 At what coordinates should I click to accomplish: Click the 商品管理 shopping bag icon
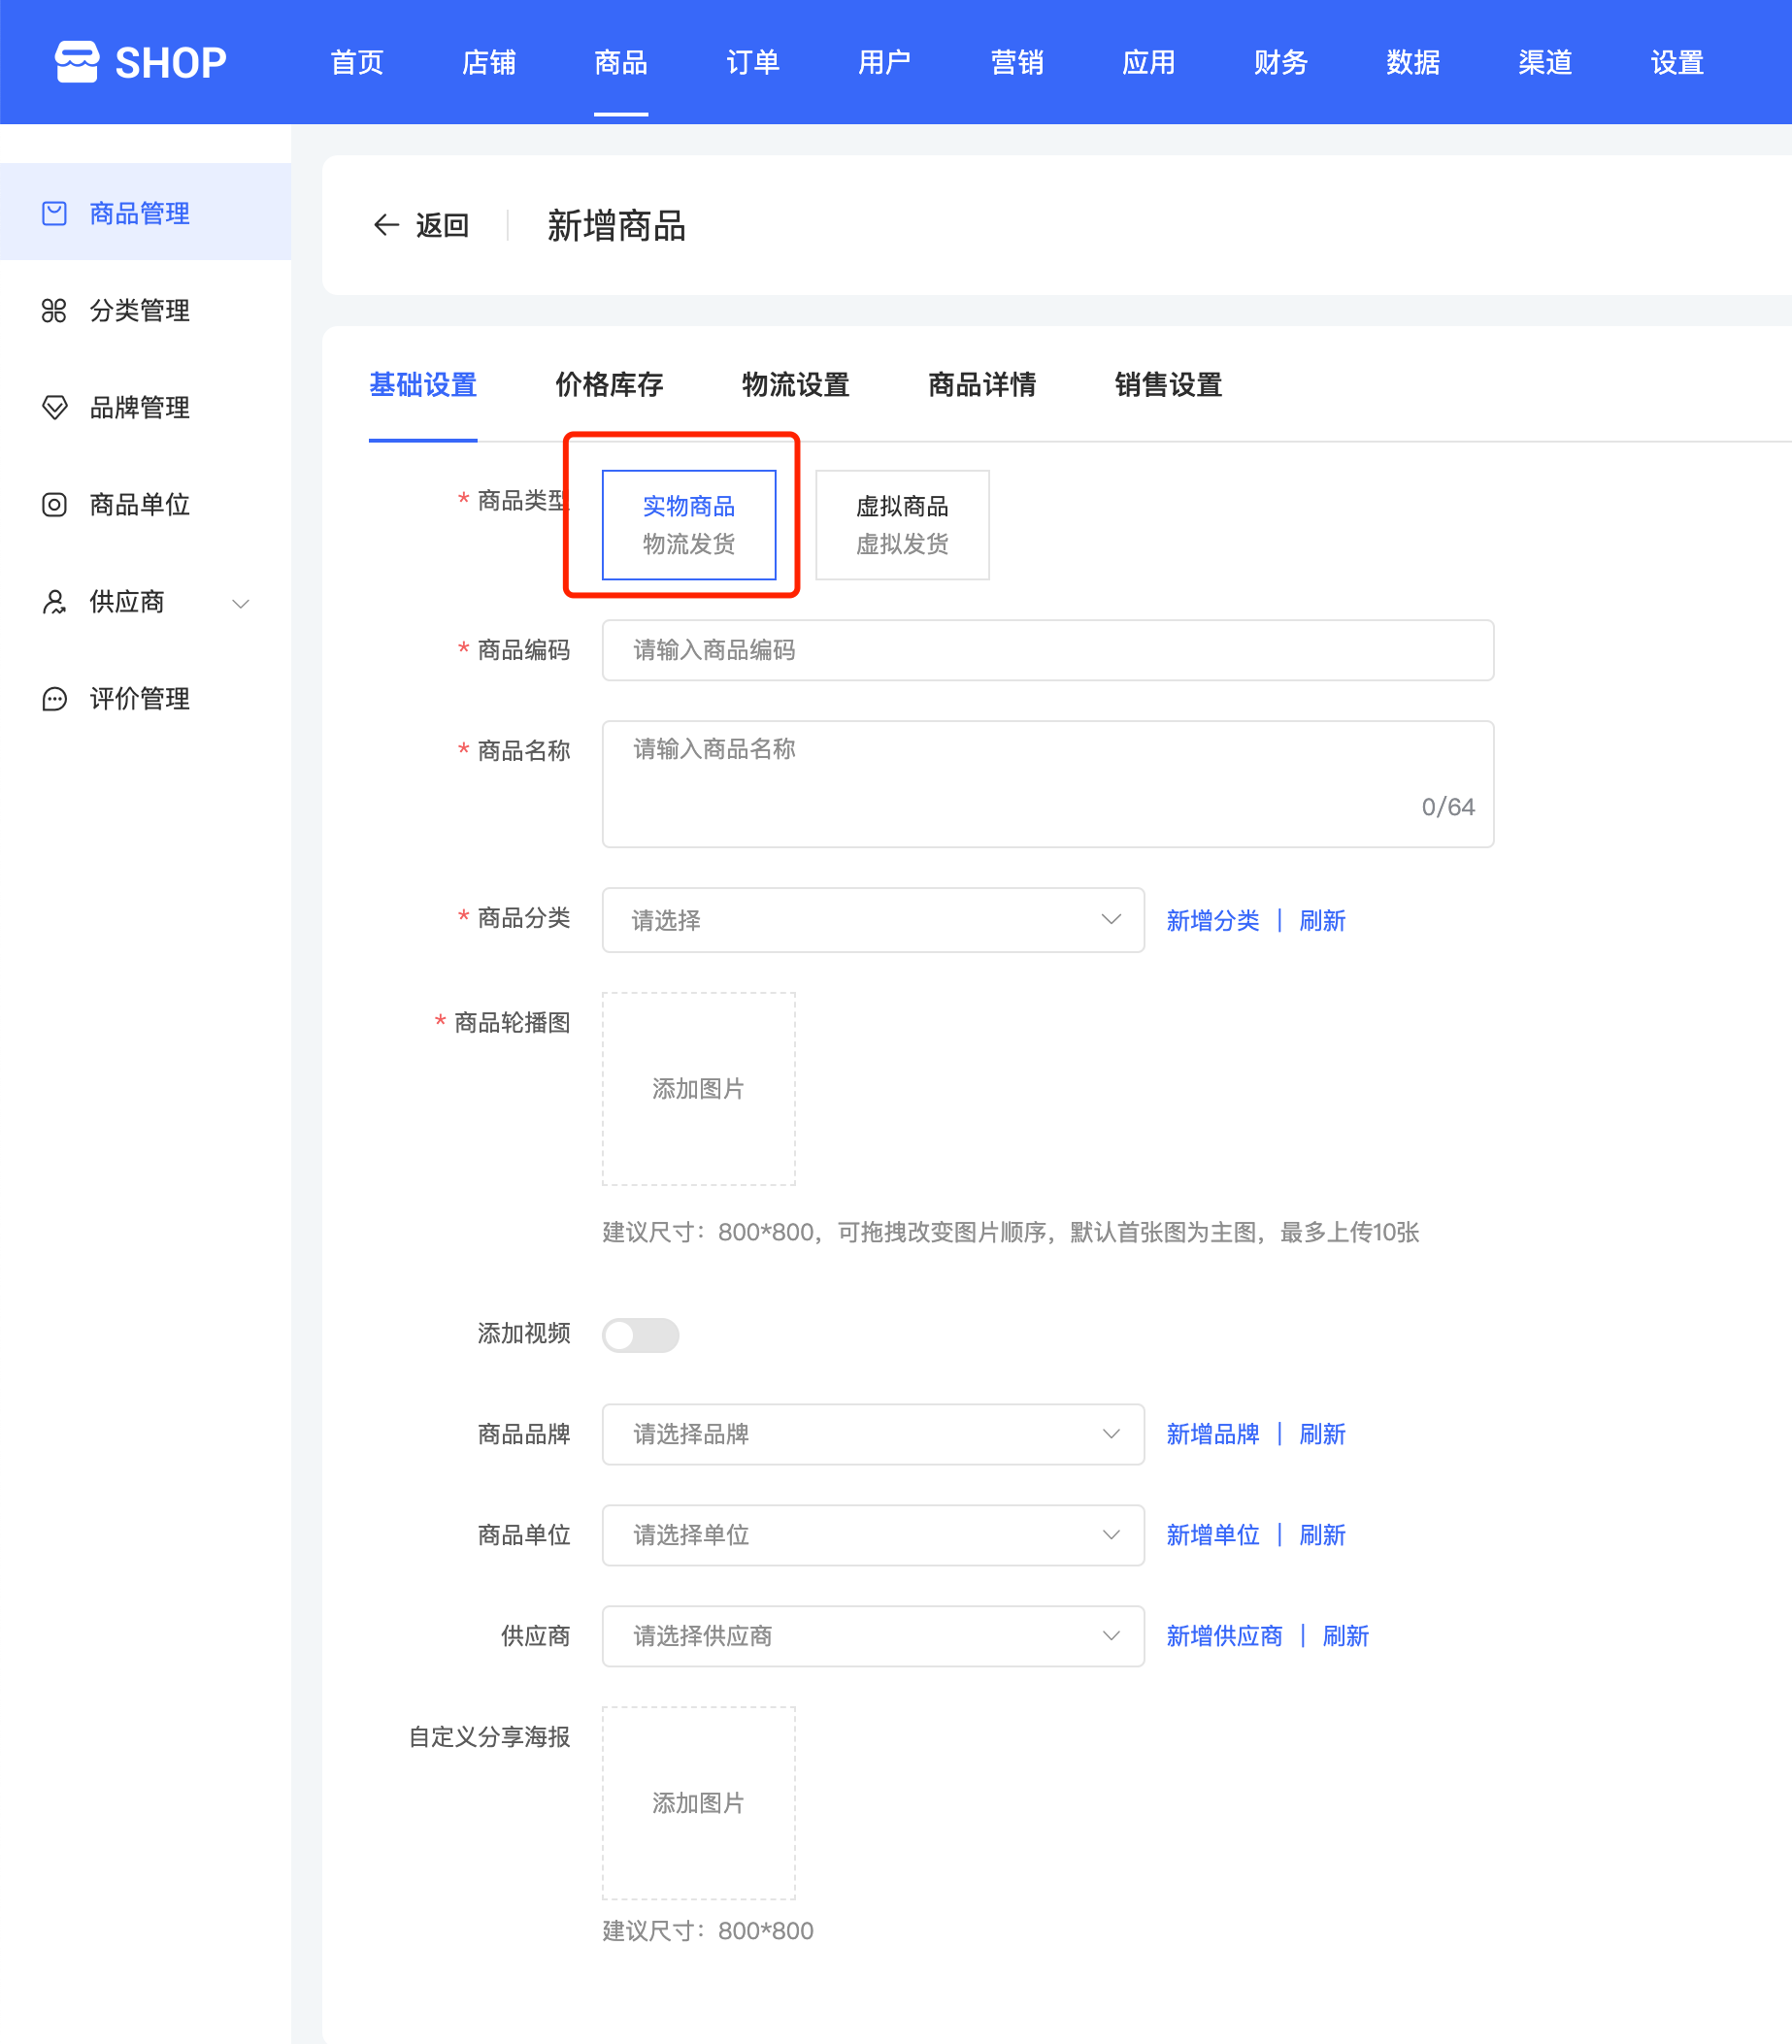coord(54,213)
